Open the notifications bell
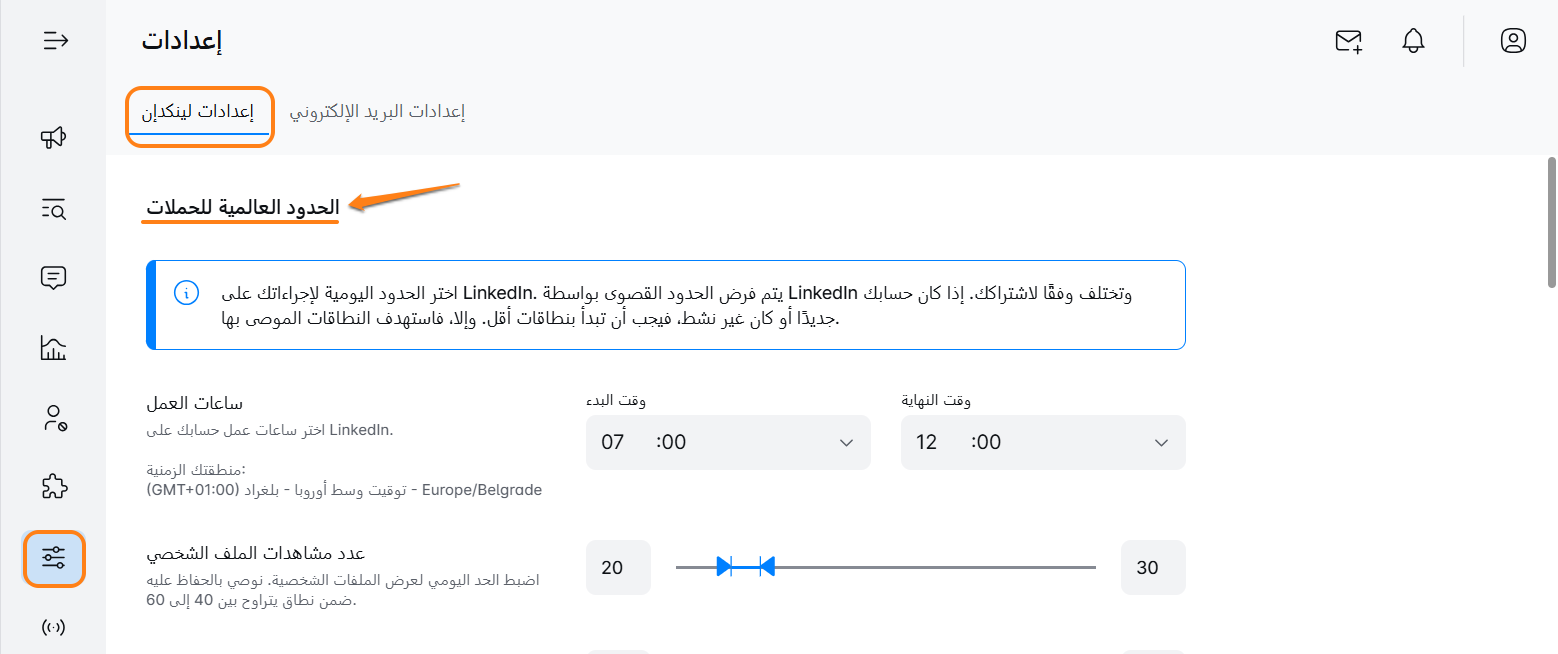 [1413, 41]
